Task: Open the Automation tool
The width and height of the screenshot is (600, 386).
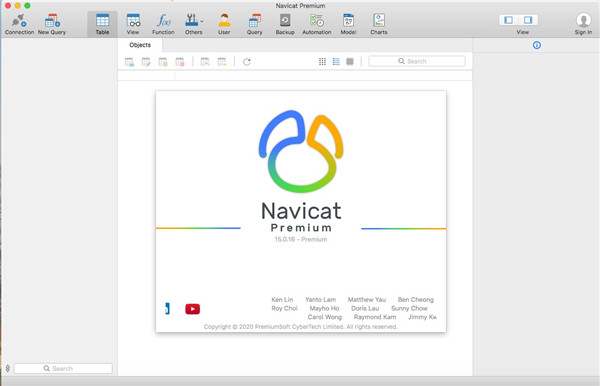Action: coord(317,24)
